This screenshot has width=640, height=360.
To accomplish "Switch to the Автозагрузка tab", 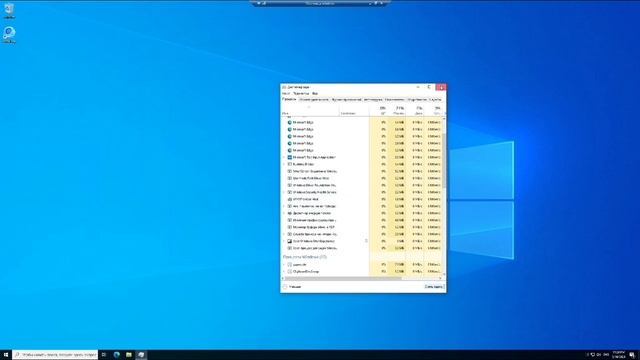I will click(373, 100).
